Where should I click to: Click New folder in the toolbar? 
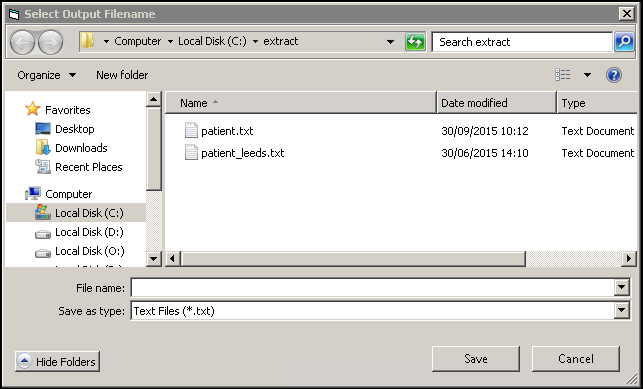[x=122, y=75]
